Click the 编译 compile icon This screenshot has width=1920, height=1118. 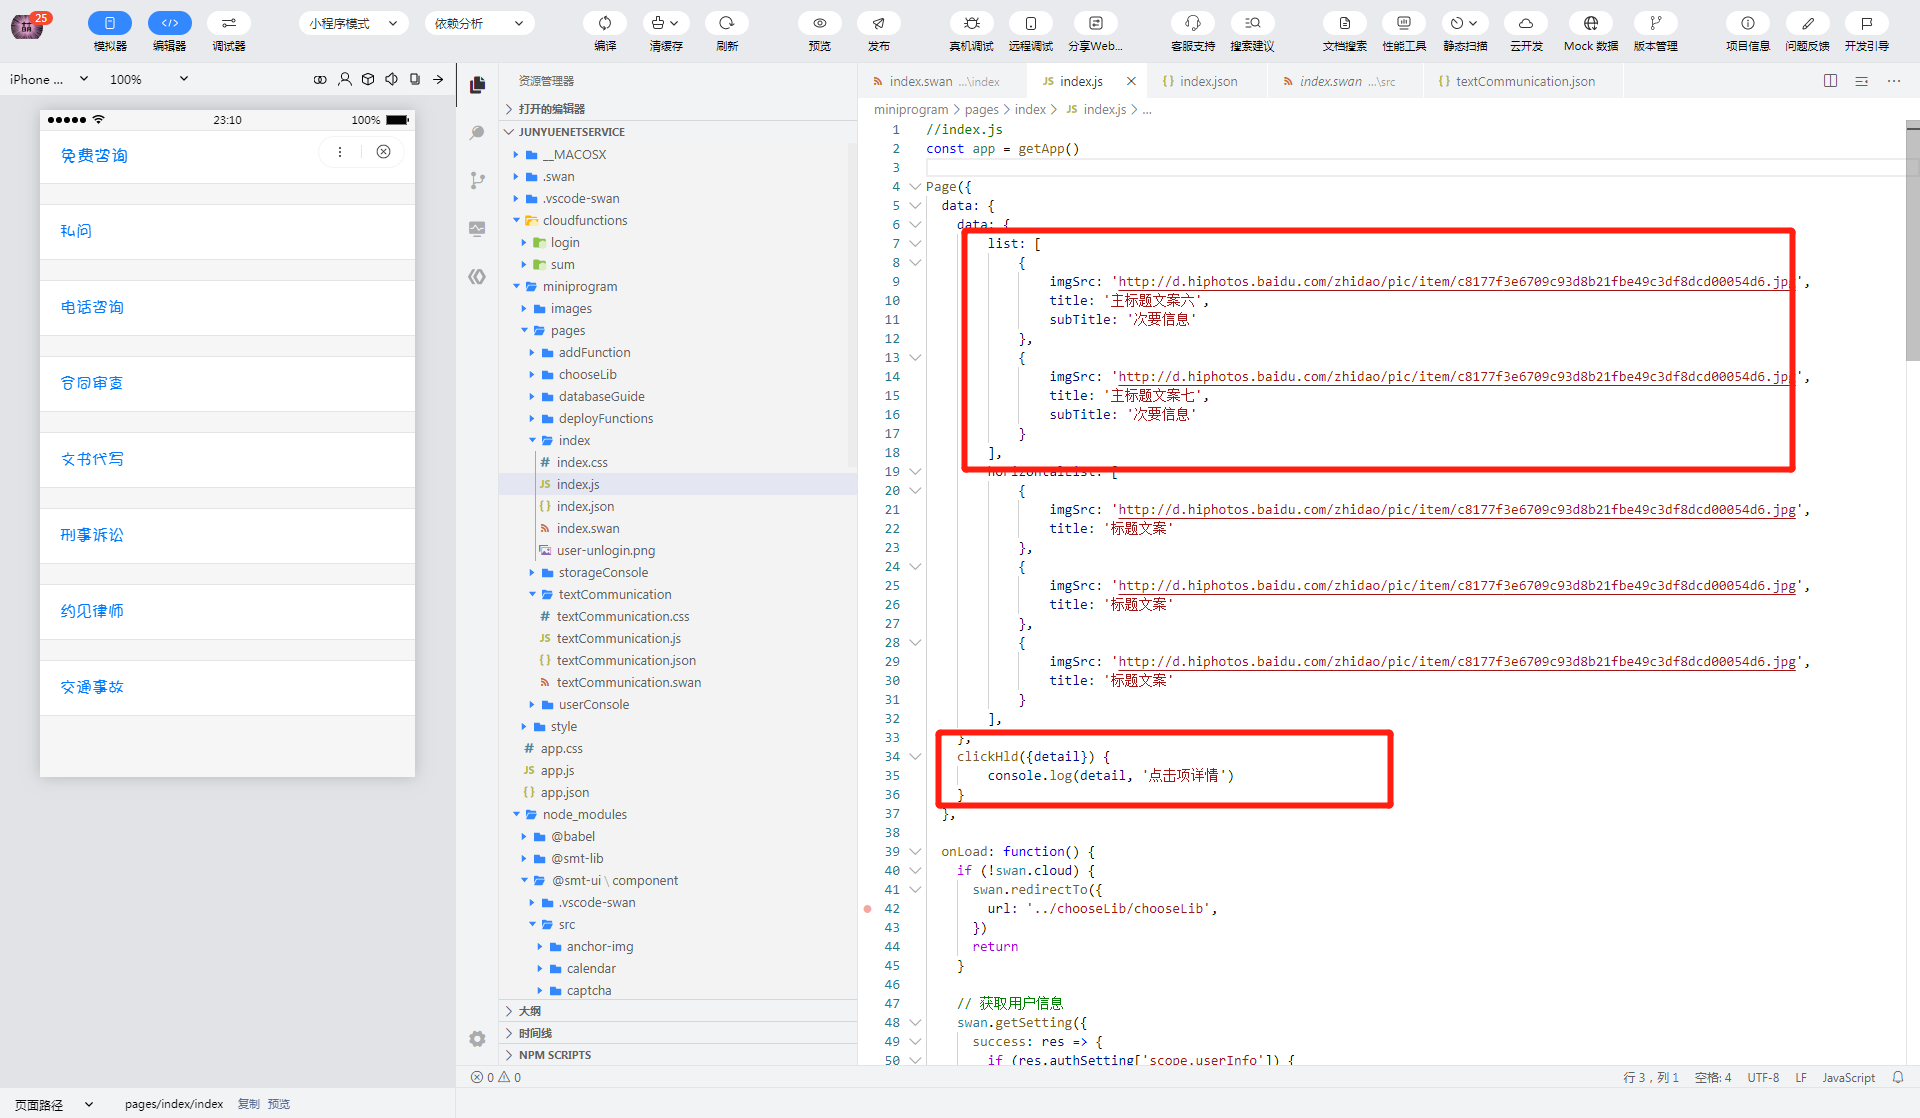coord(605,23)
